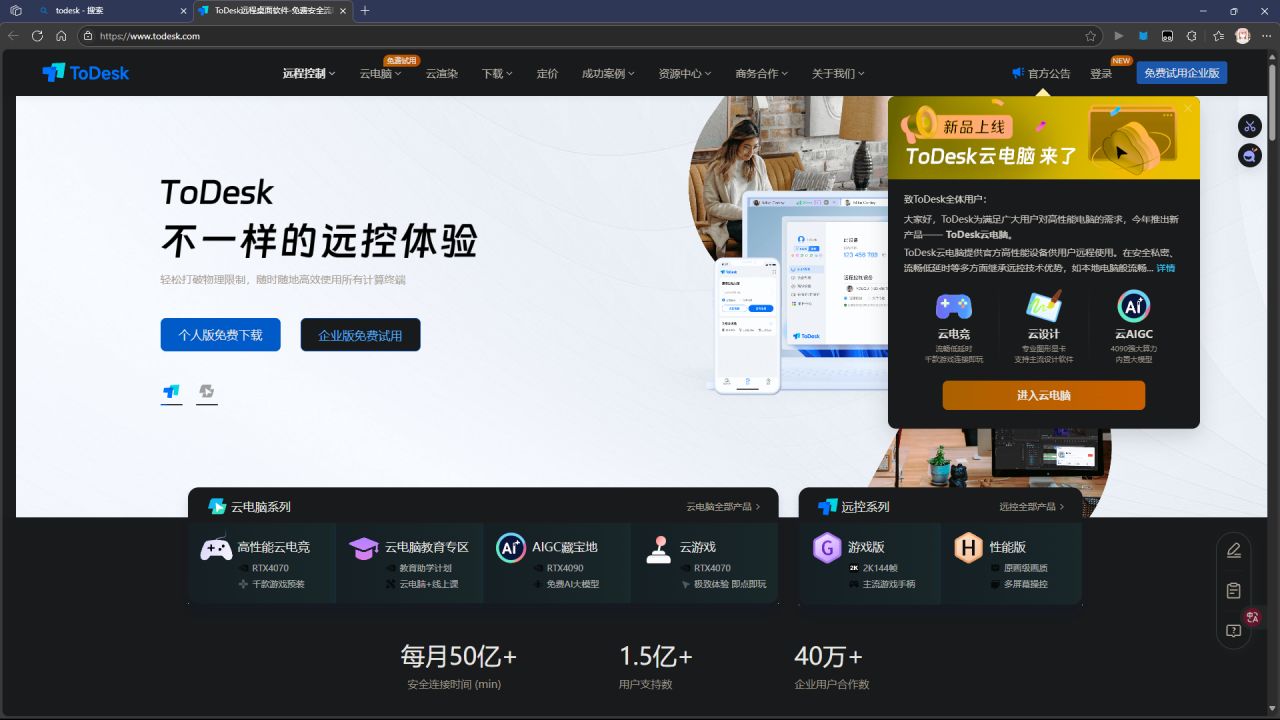Open the 云渲染 nav item
This screenshot has height=720, width=1280.
[442, 73]
